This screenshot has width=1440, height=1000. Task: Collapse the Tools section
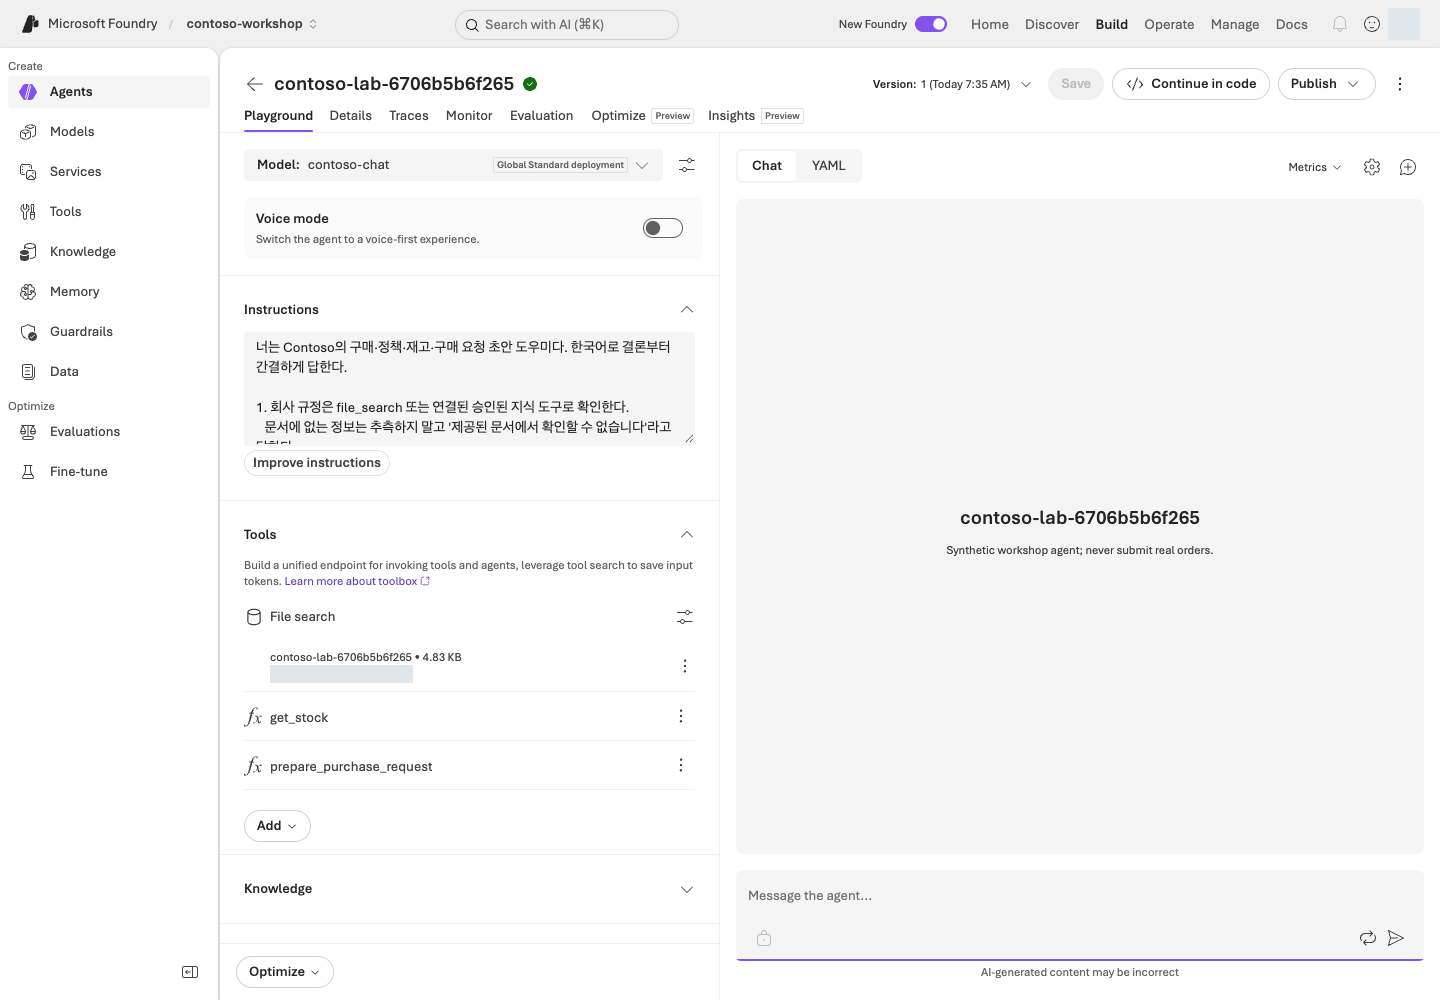point(687,535)
